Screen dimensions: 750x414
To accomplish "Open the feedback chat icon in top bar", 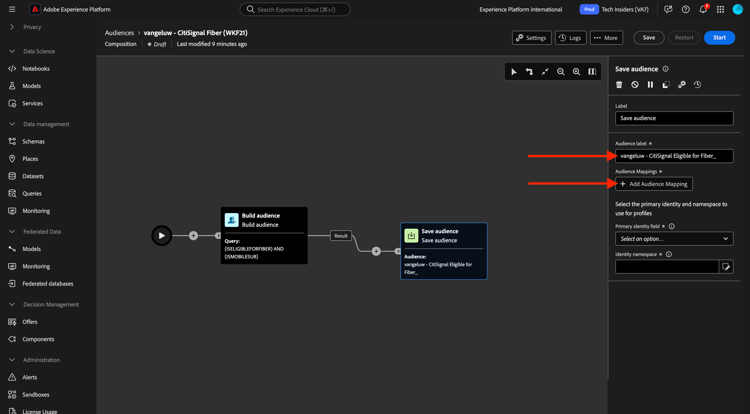I will (668, 9).
